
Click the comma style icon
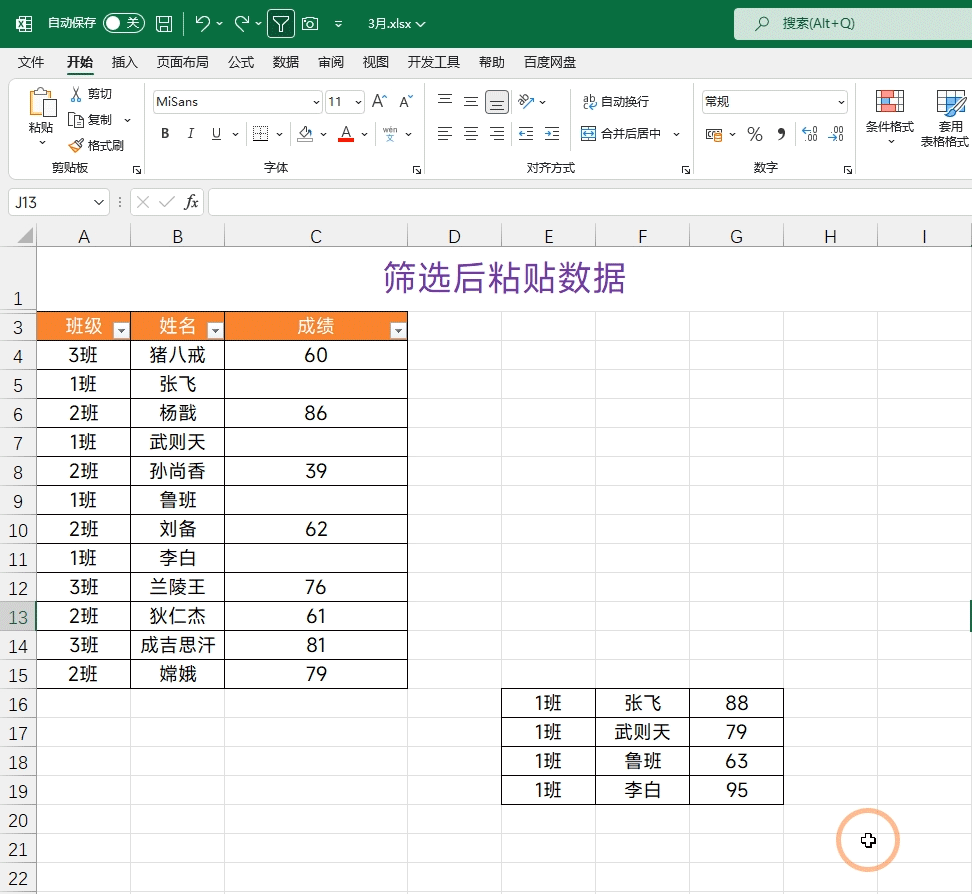click(x=779, y=134)
